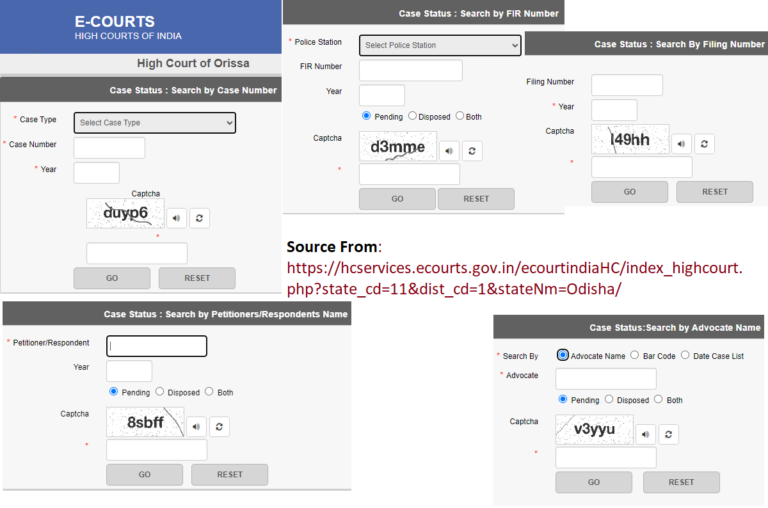Play audio for l49hh captcha
Screen dimensions: 768x508
point(681,144)
